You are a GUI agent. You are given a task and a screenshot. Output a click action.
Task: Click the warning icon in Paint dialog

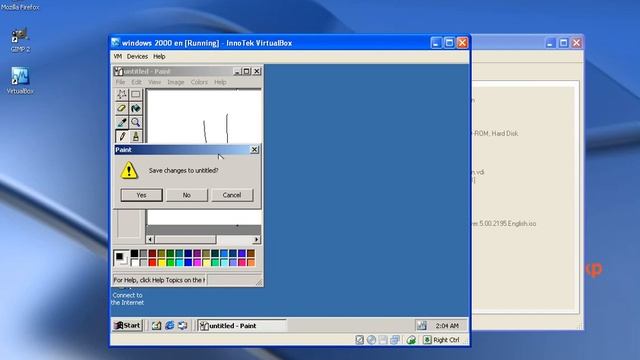click(x=129, y=170)
